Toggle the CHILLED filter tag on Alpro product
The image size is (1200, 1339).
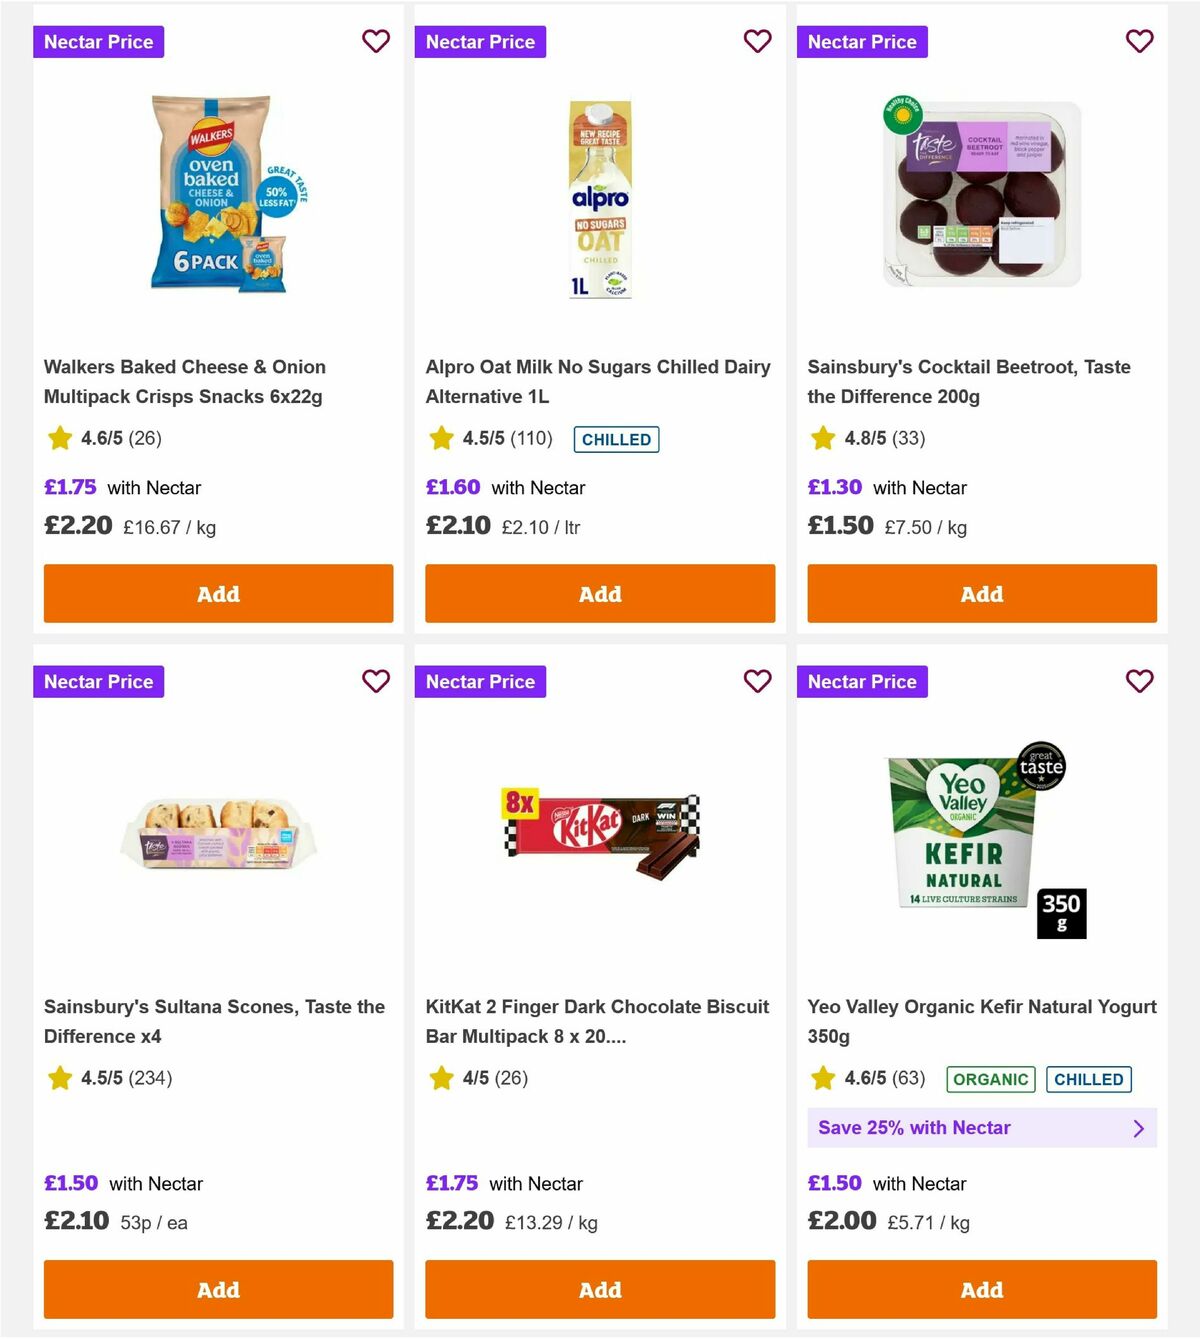pos(616,439)
